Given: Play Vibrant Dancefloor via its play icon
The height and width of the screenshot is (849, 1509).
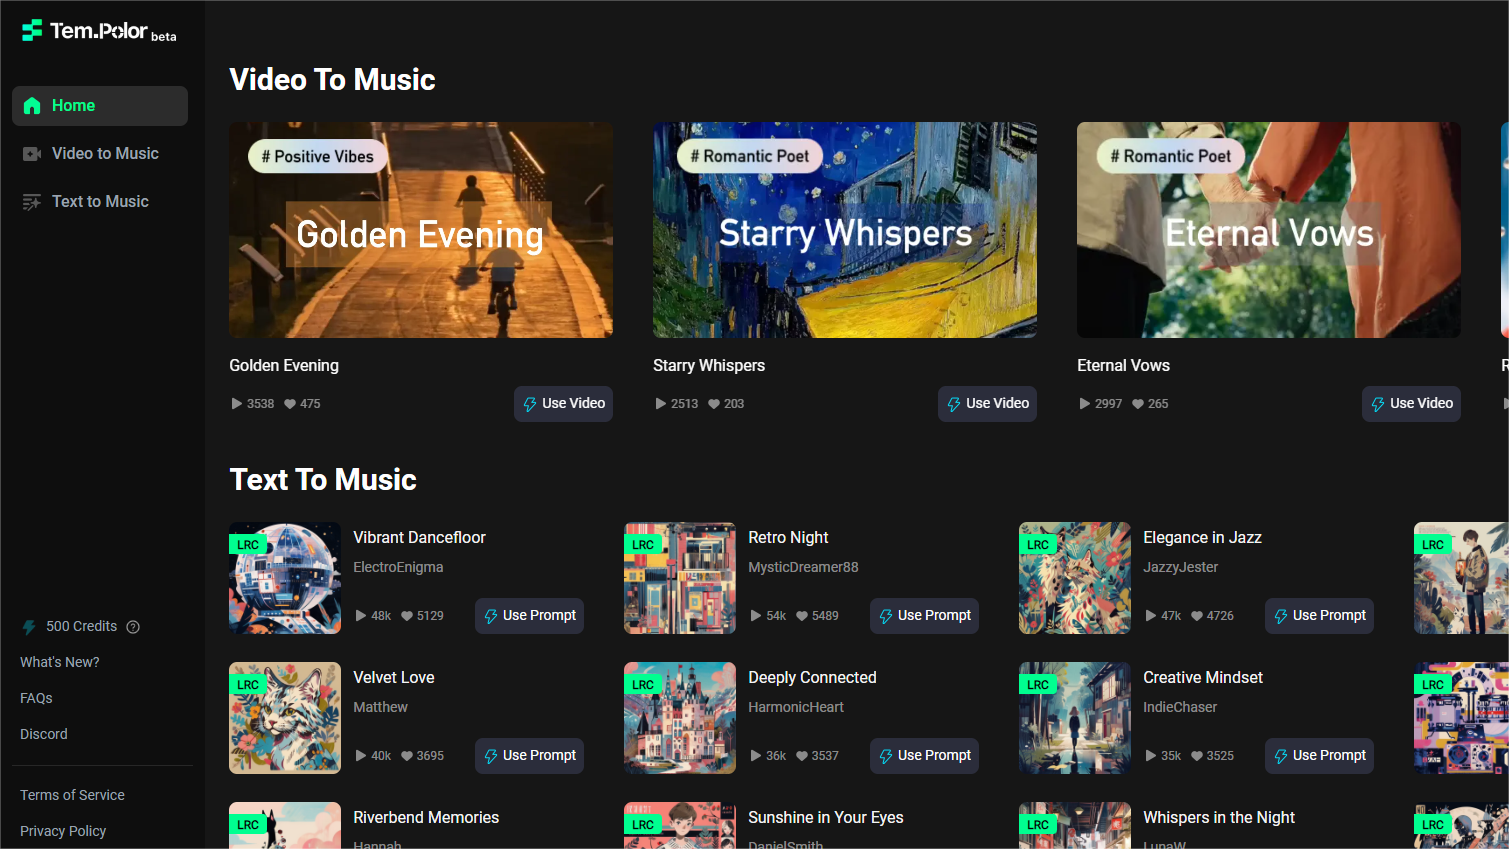Looking at the screenshot, I should 361,616.
